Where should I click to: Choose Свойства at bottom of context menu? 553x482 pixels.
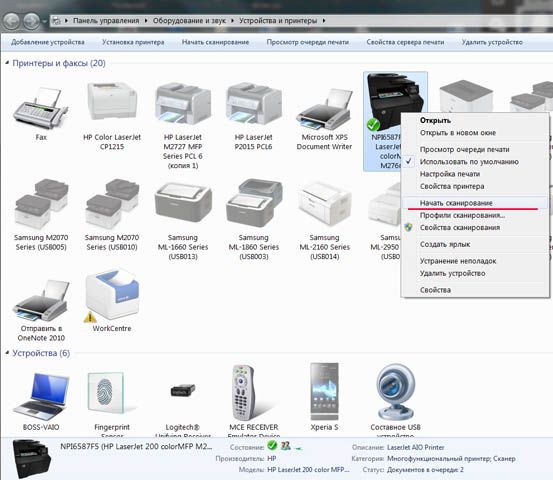click(435, 290)
